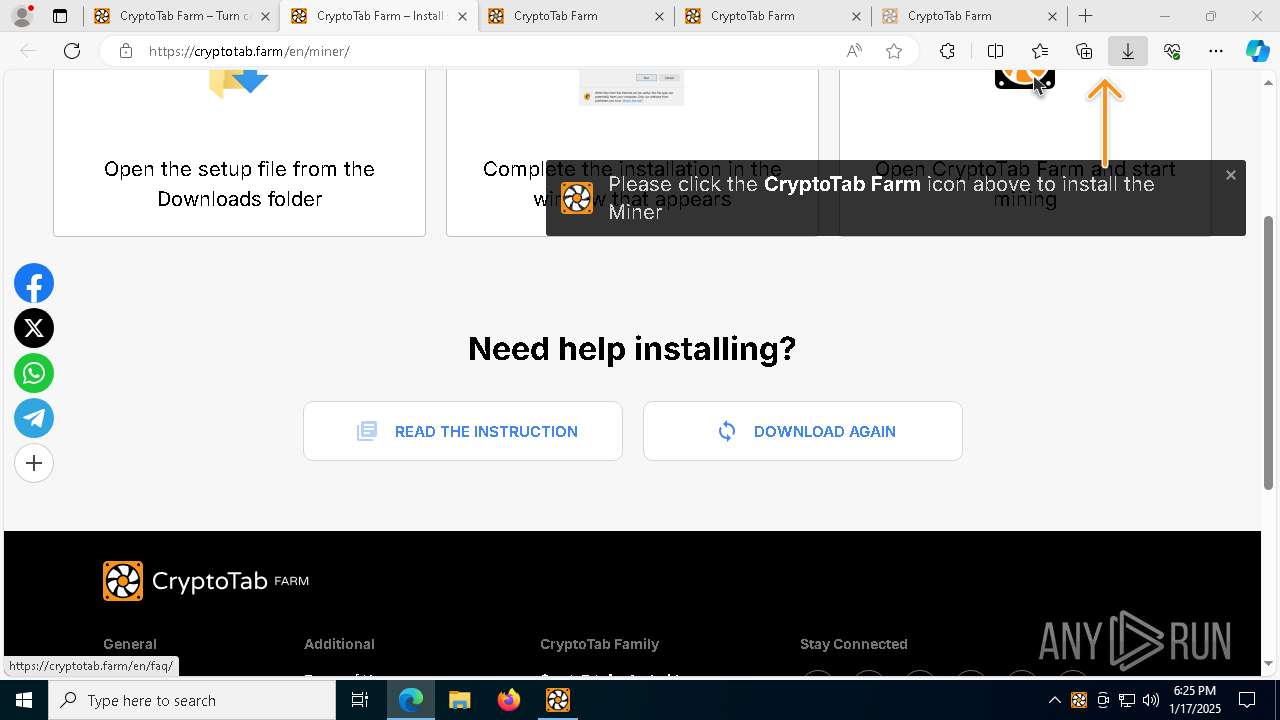This screenshot has height=720, width=1280.
Task: Open Favorites list icon
Action: pos(1040,51)
